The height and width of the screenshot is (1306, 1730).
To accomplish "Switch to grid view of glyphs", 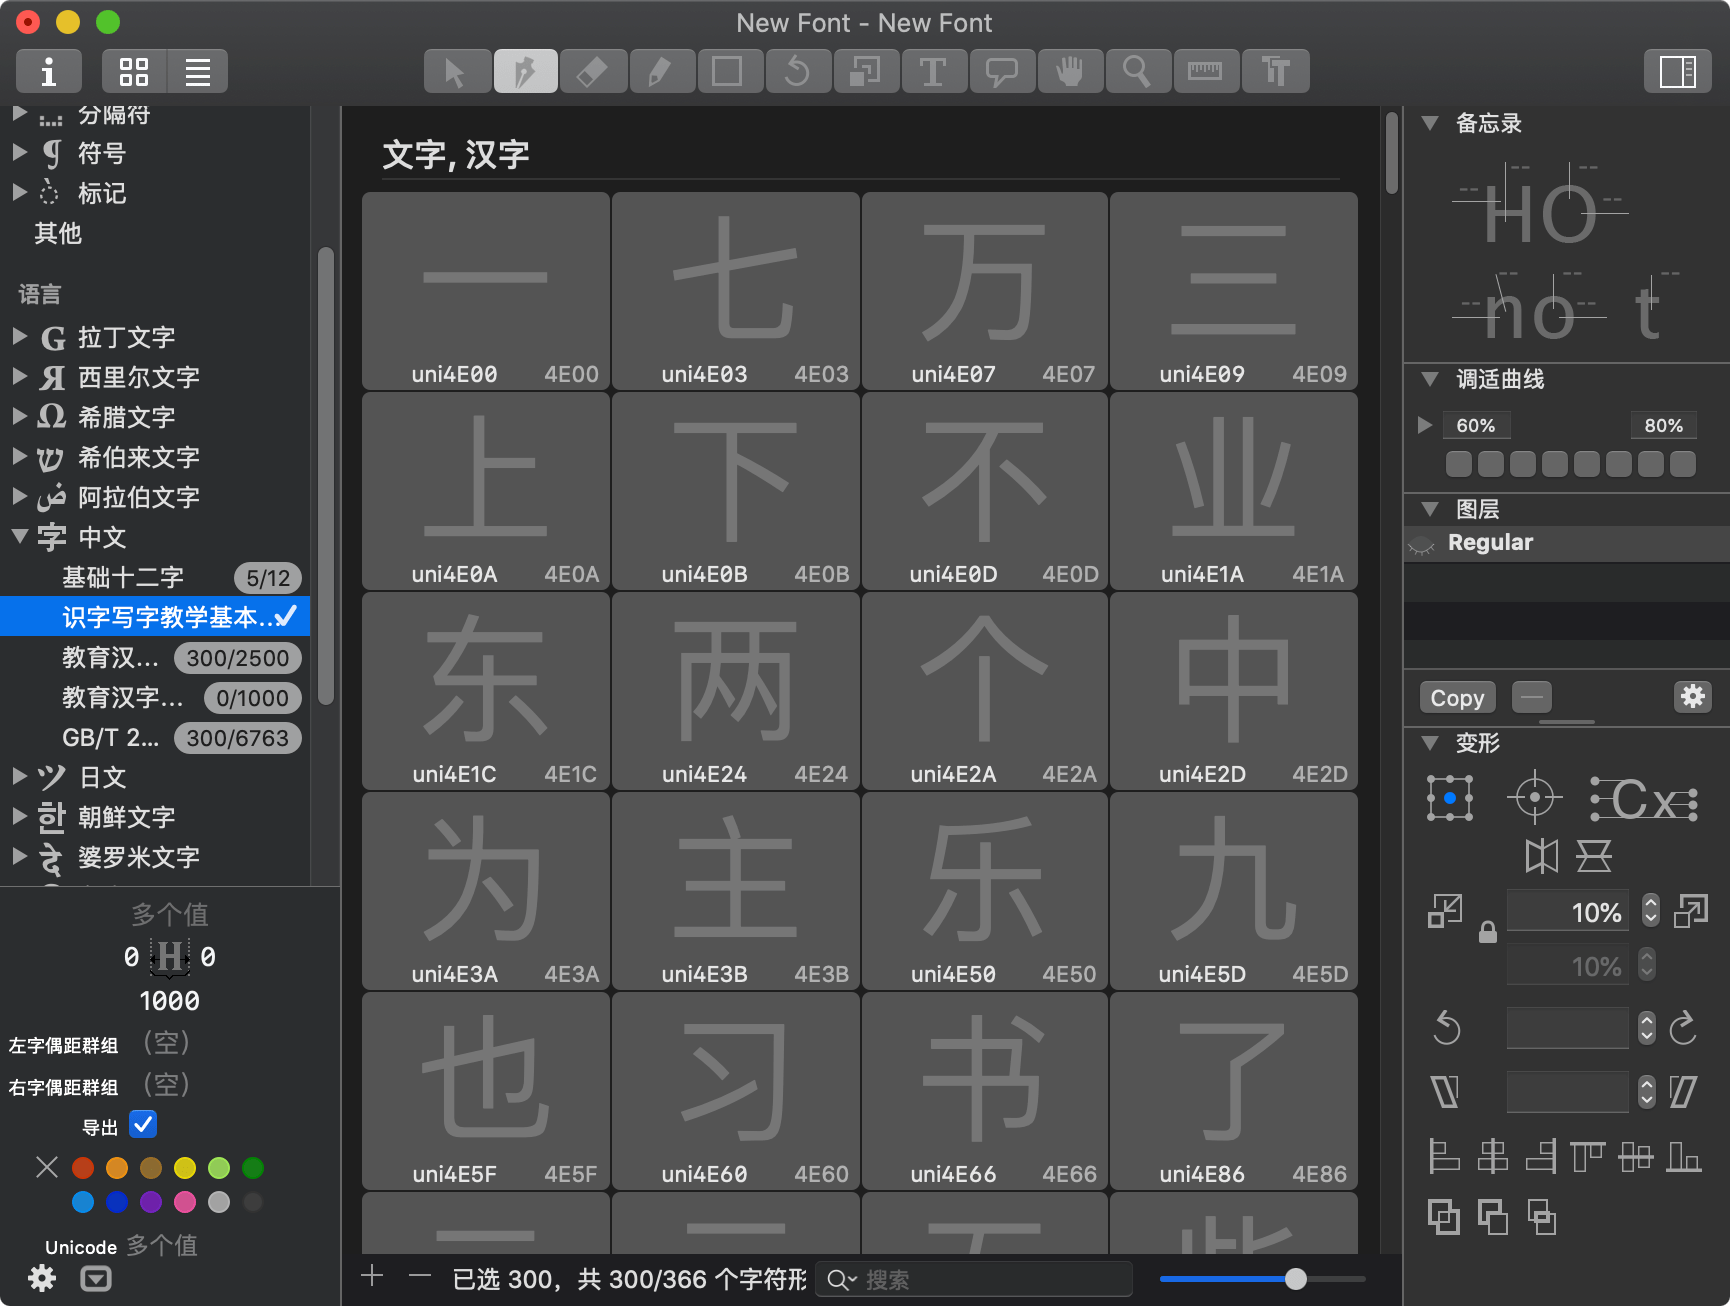I will pos(134,71).
